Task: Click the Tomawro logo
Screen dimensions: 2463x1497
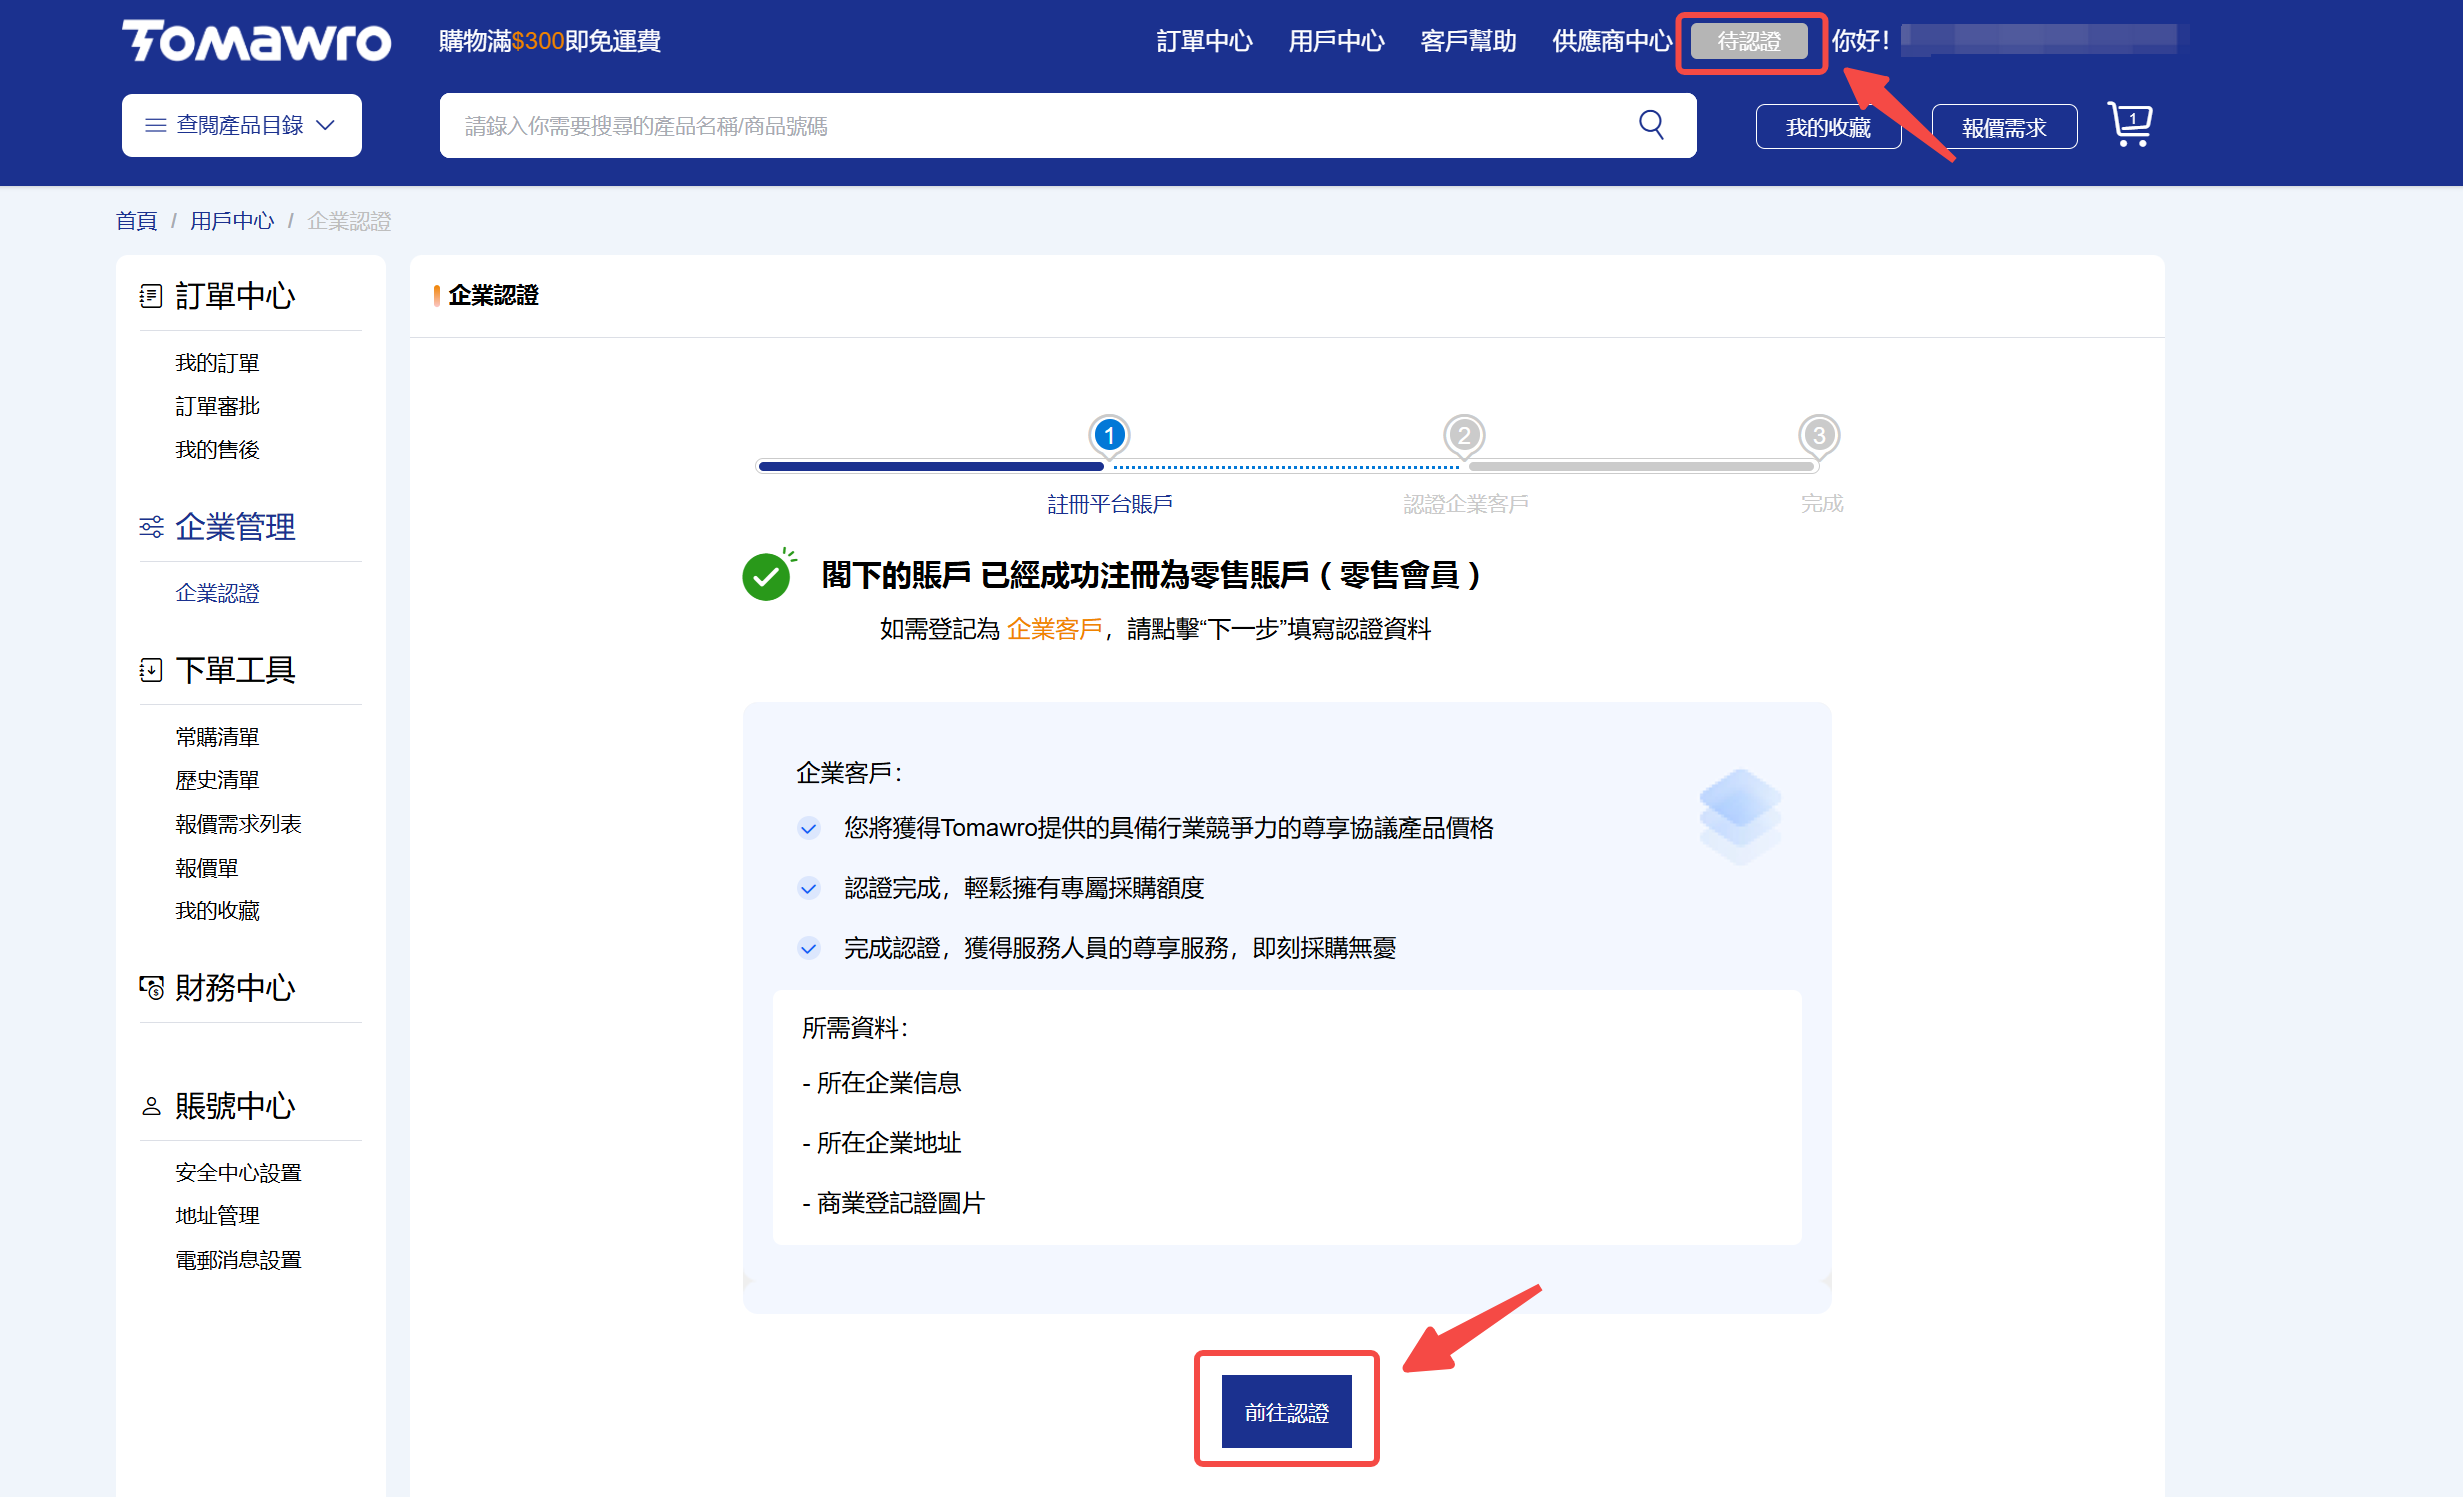Action: pyautogui.click(x=257, y=41)
